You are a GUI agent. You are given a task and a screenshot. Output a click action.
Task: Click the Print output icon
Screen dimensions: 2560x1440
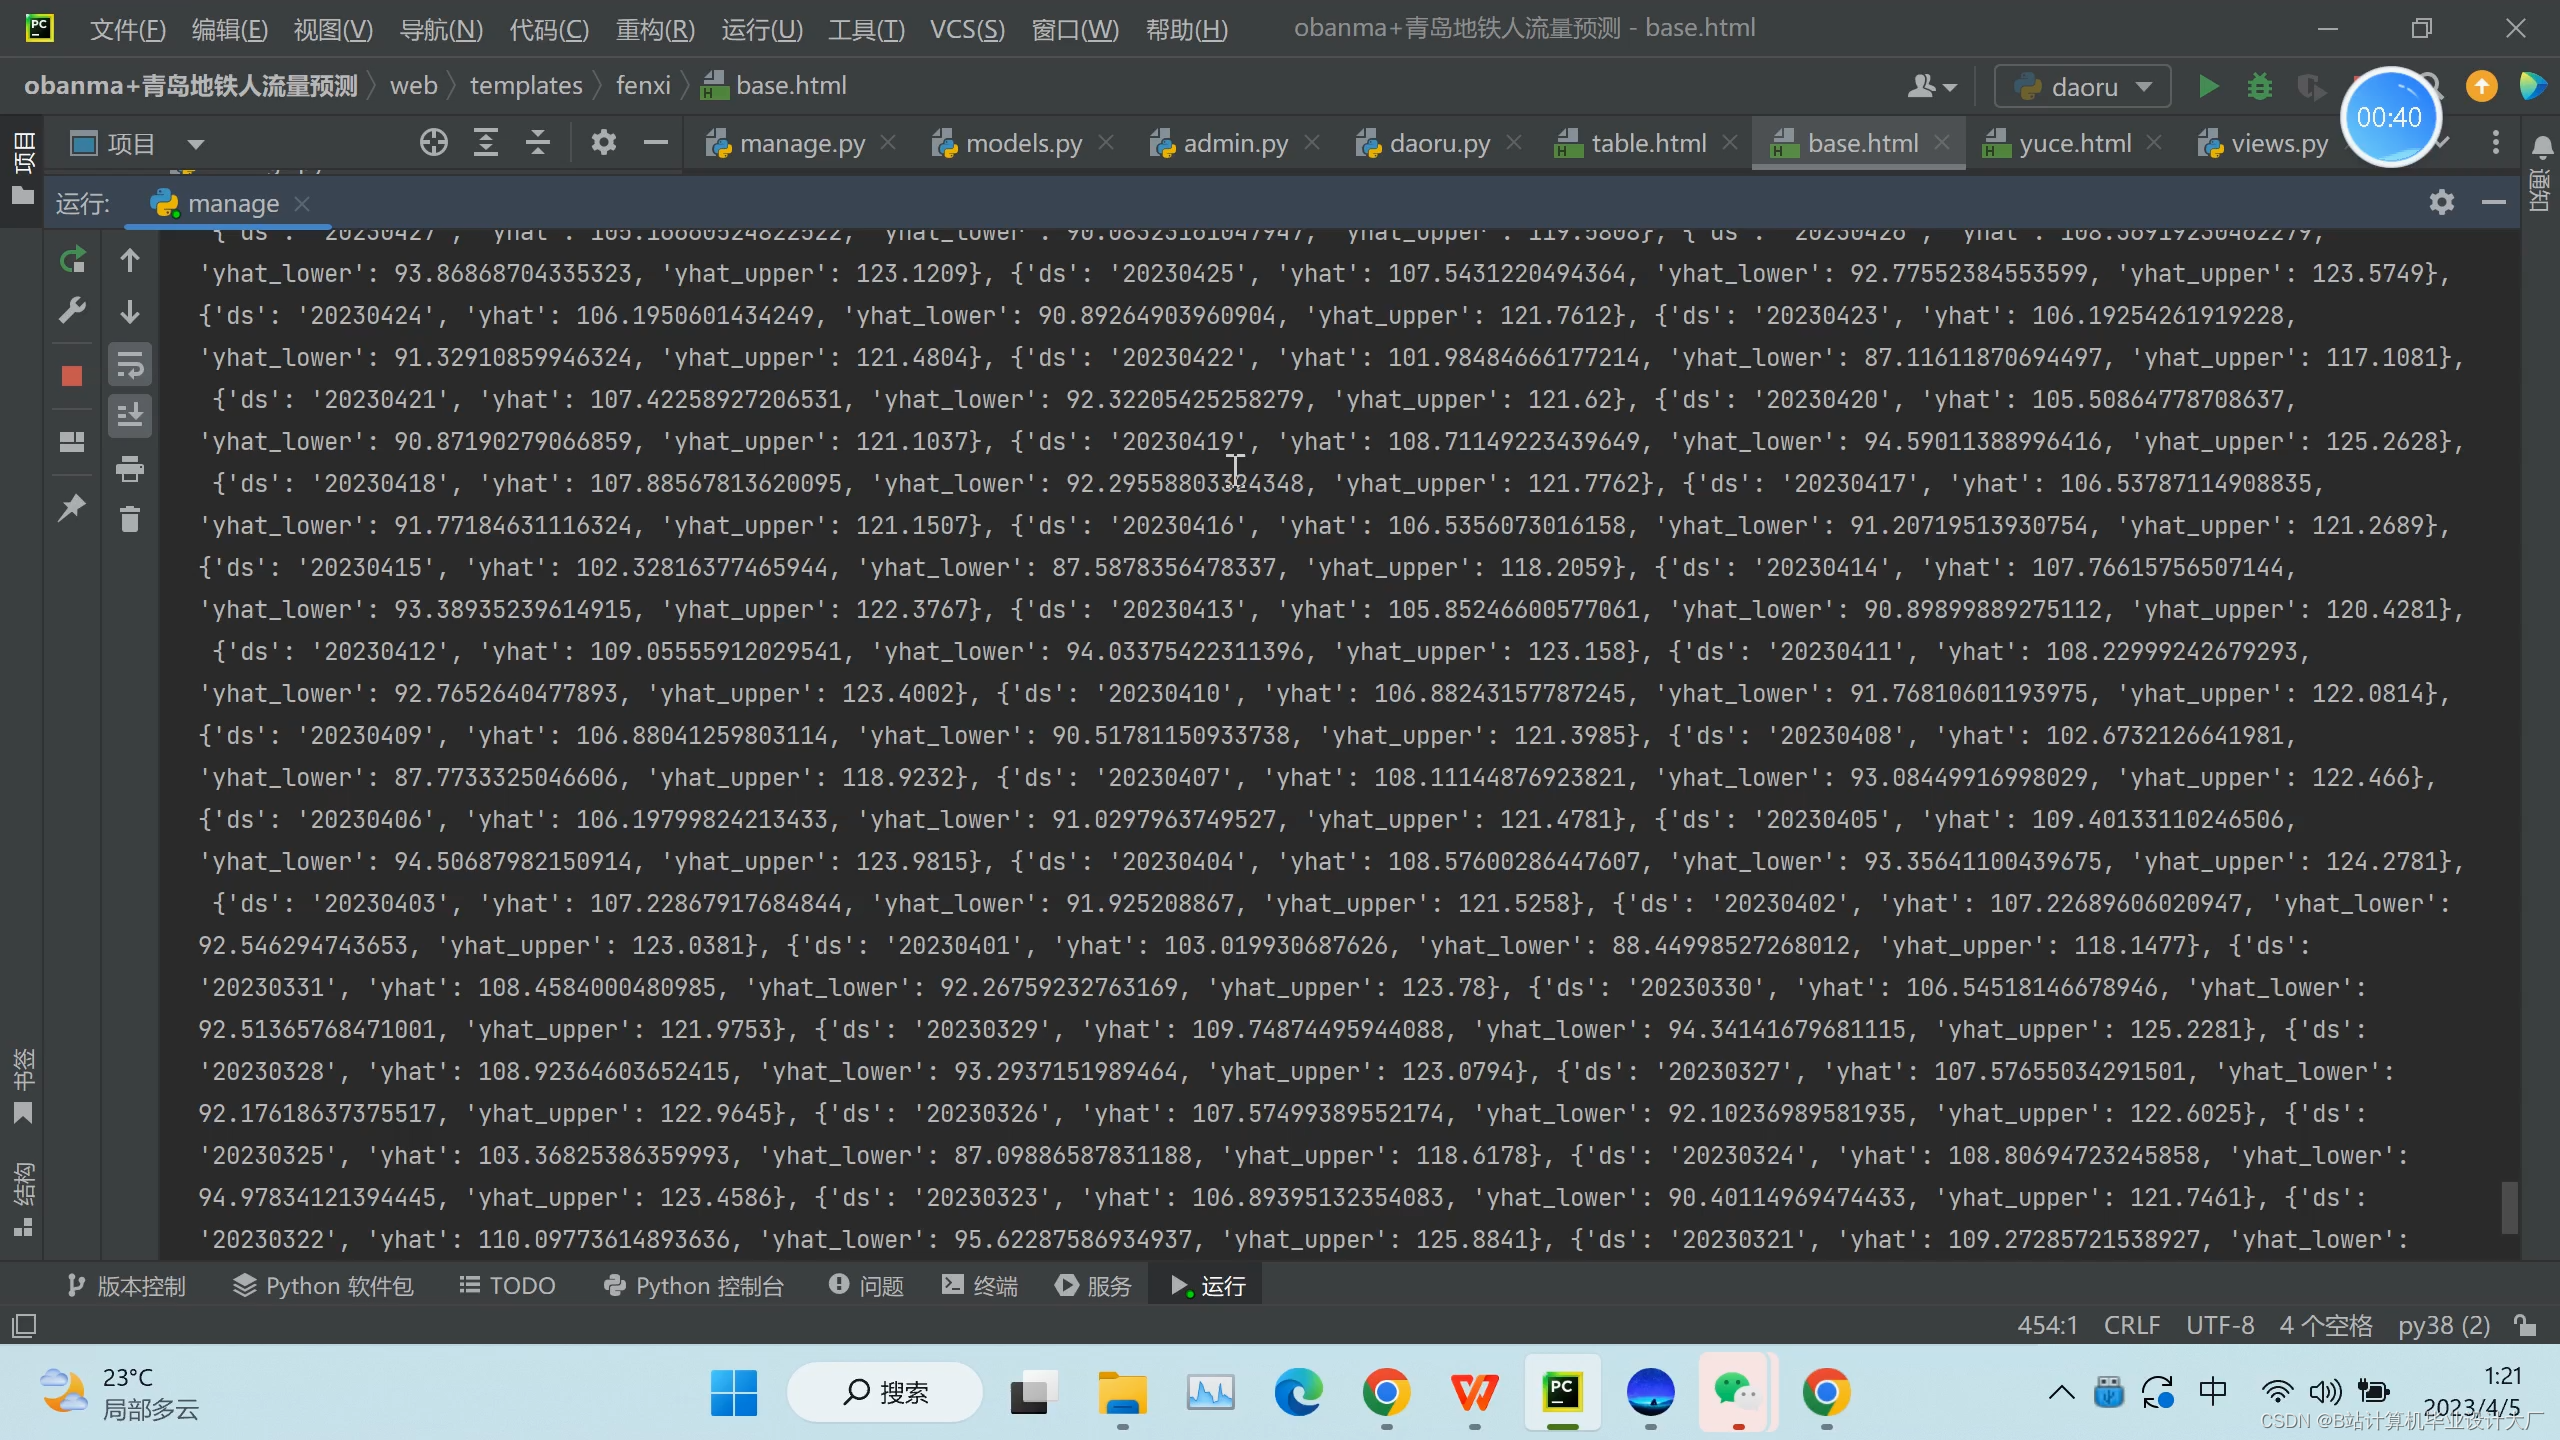pos(130,468)
